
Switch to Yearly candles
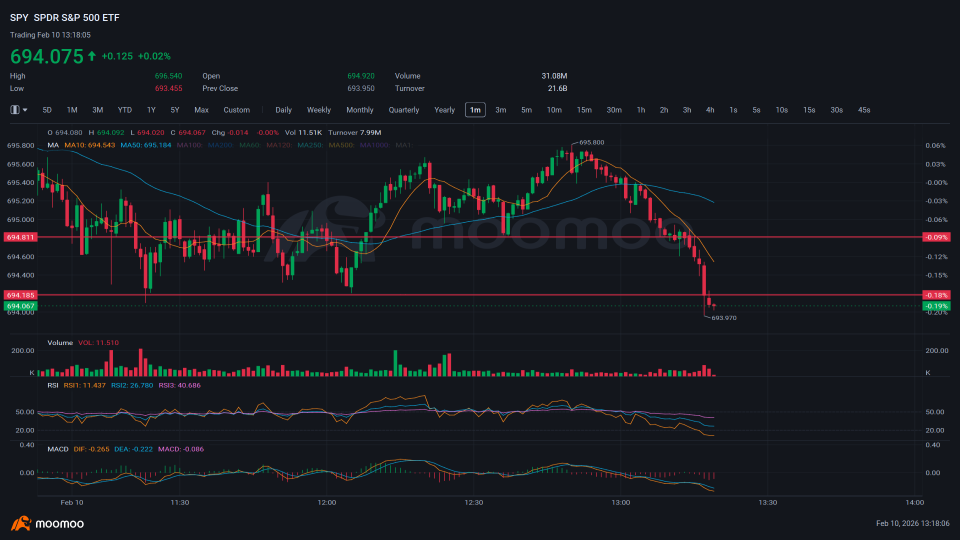444,110
